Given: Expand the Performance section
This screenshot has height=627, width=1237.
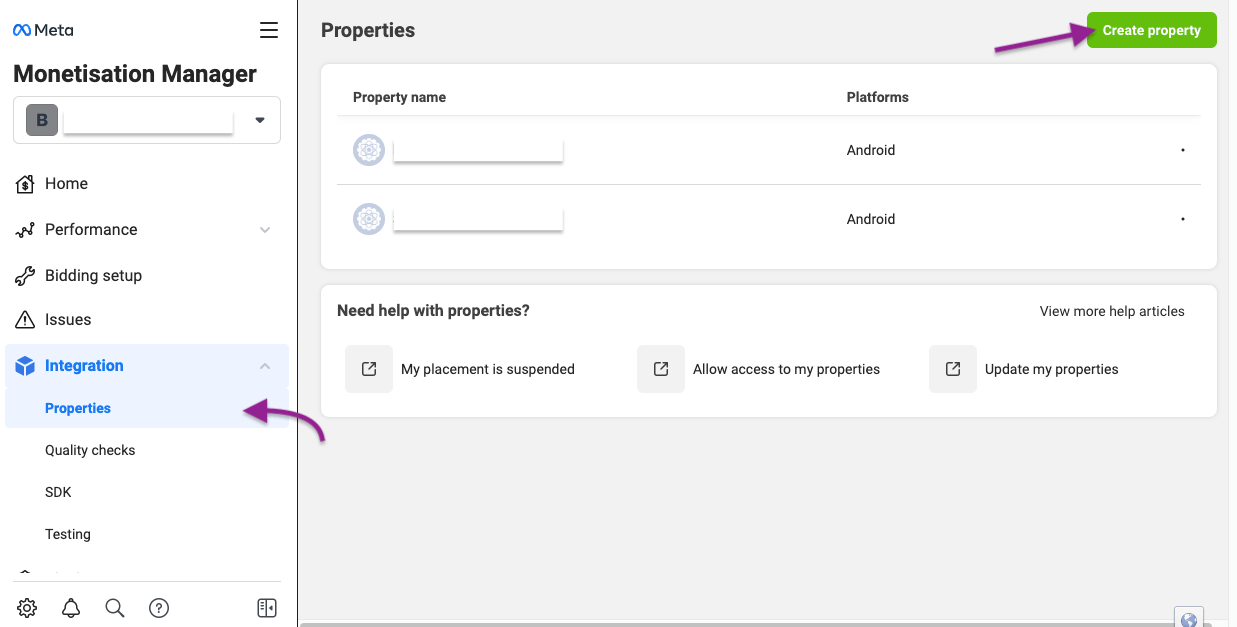Looking at the screenshot, I should [x=264, y=229].
